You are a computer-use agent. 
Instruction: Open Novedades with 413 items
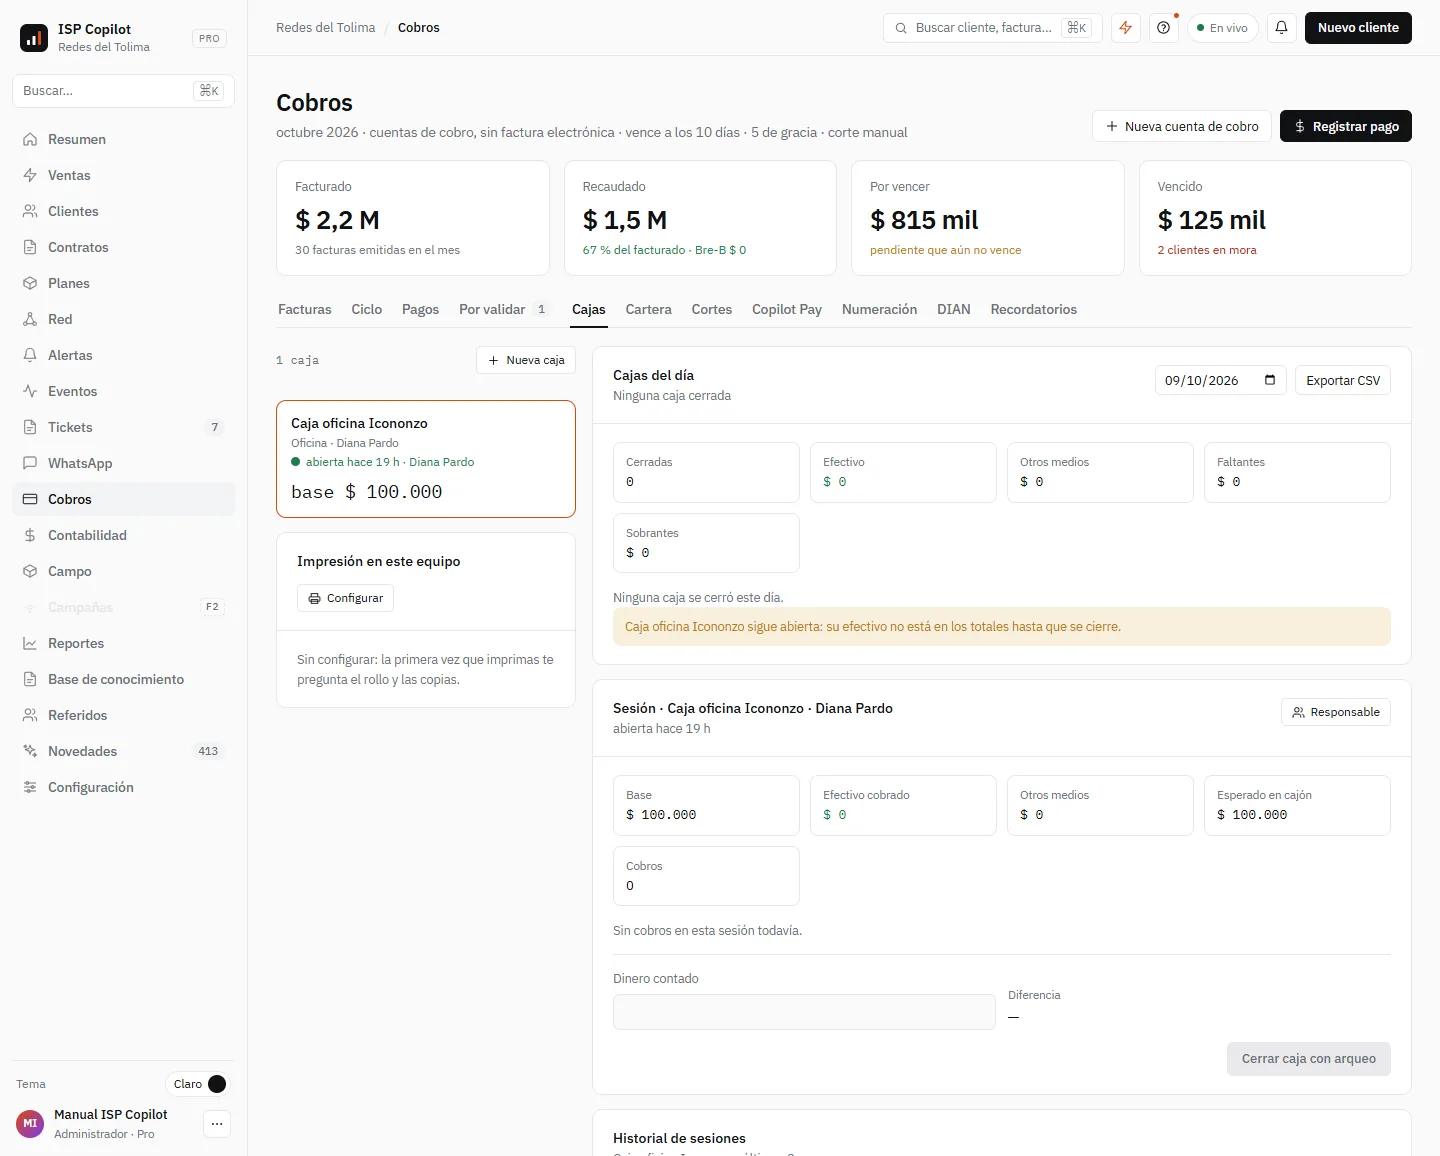coord(123,751)
